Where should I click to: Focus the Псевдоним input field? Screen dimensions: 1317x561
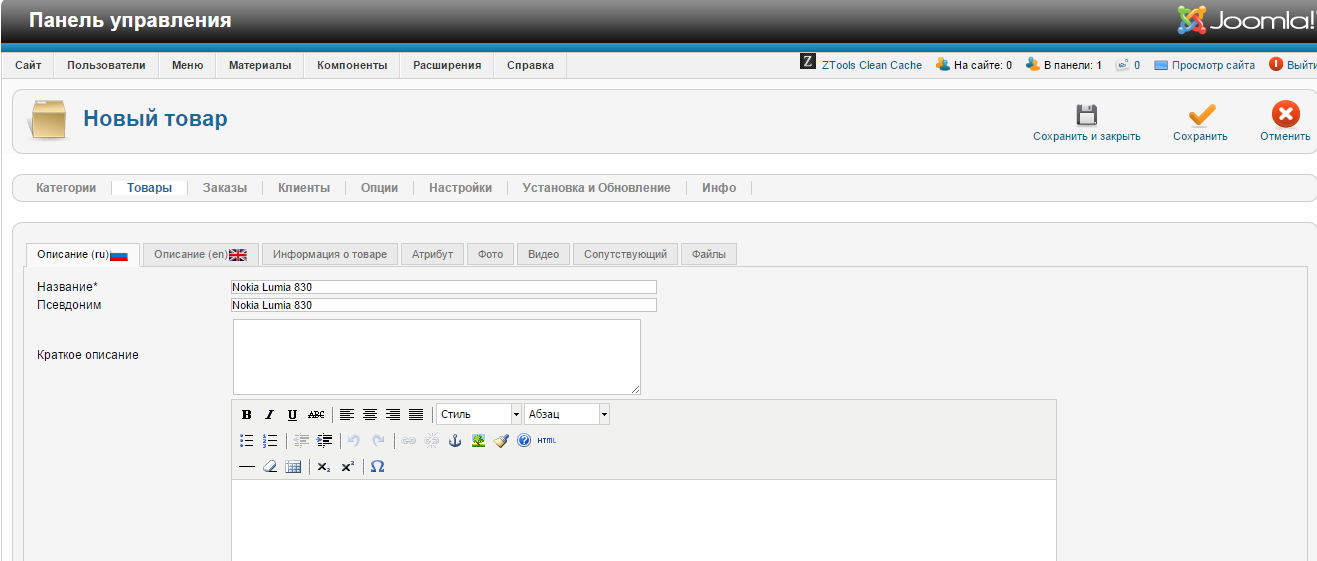444,305
